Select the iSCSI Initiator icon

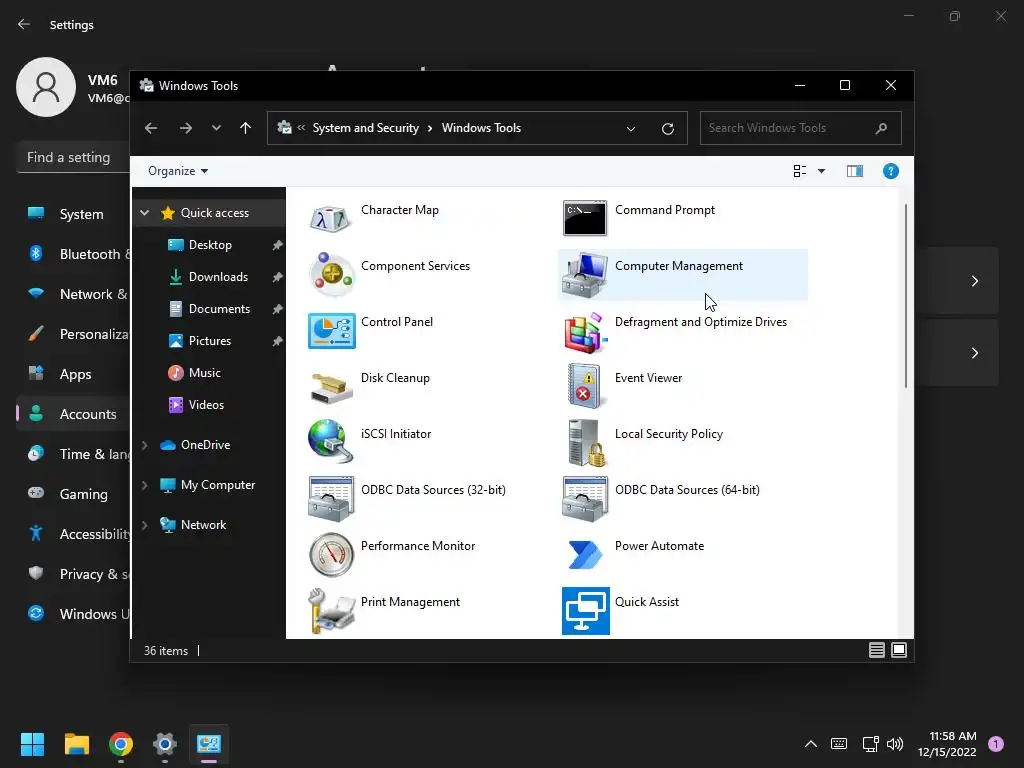coord(331,442)
